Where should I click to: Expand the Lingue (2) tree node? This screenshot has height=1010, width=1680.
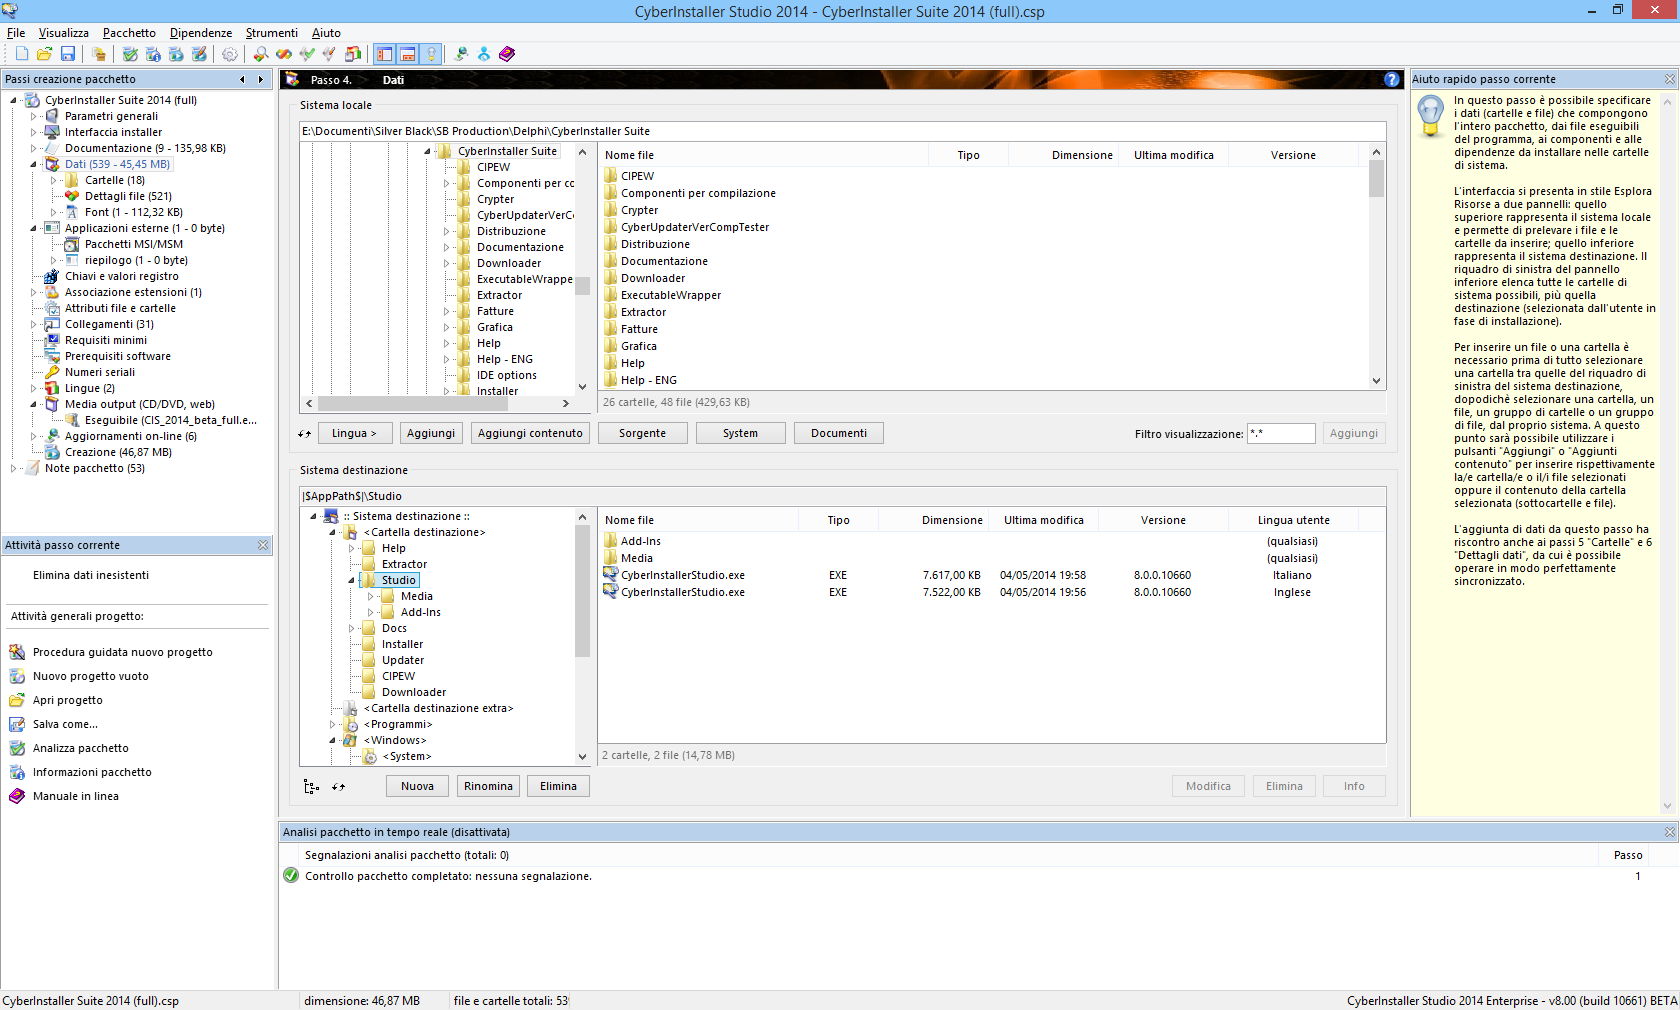pyautogui.click(x=33, y=388)
